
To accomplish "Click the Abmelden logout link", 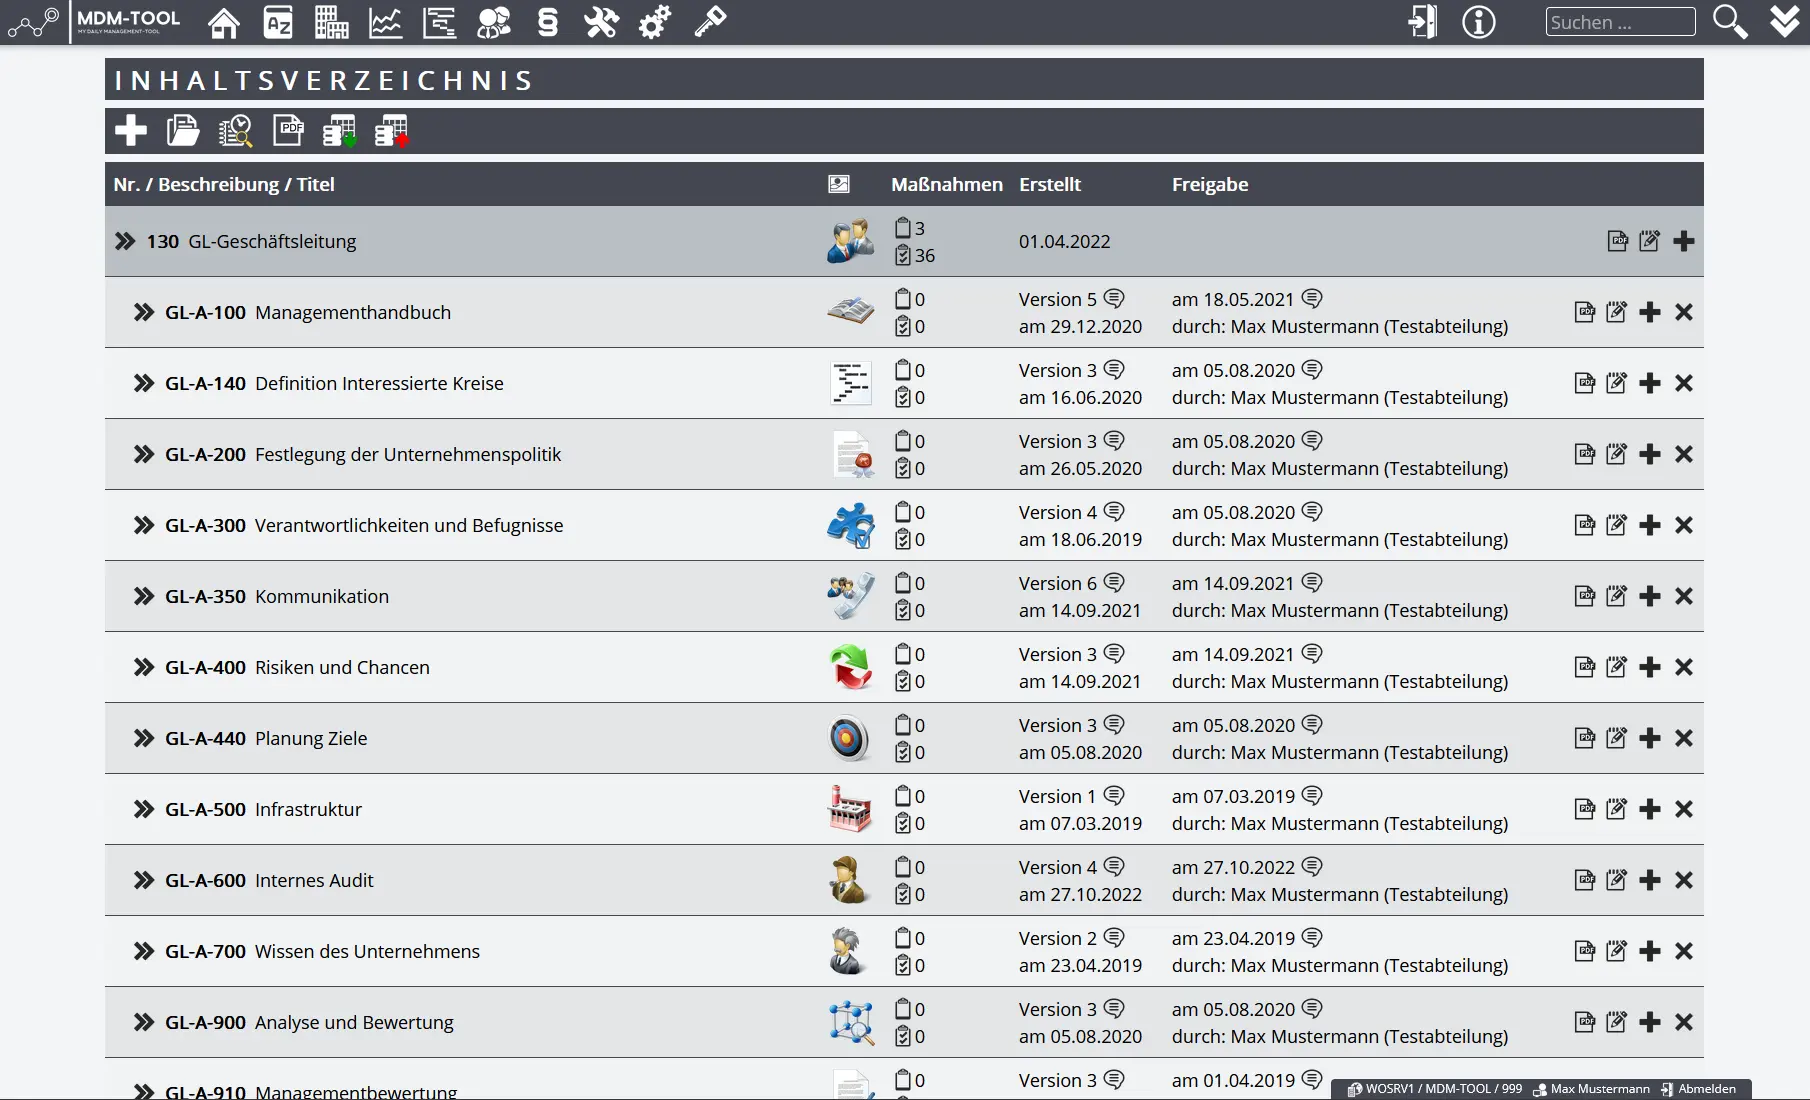I will pyautogui.click(x=1706, y=1089).
